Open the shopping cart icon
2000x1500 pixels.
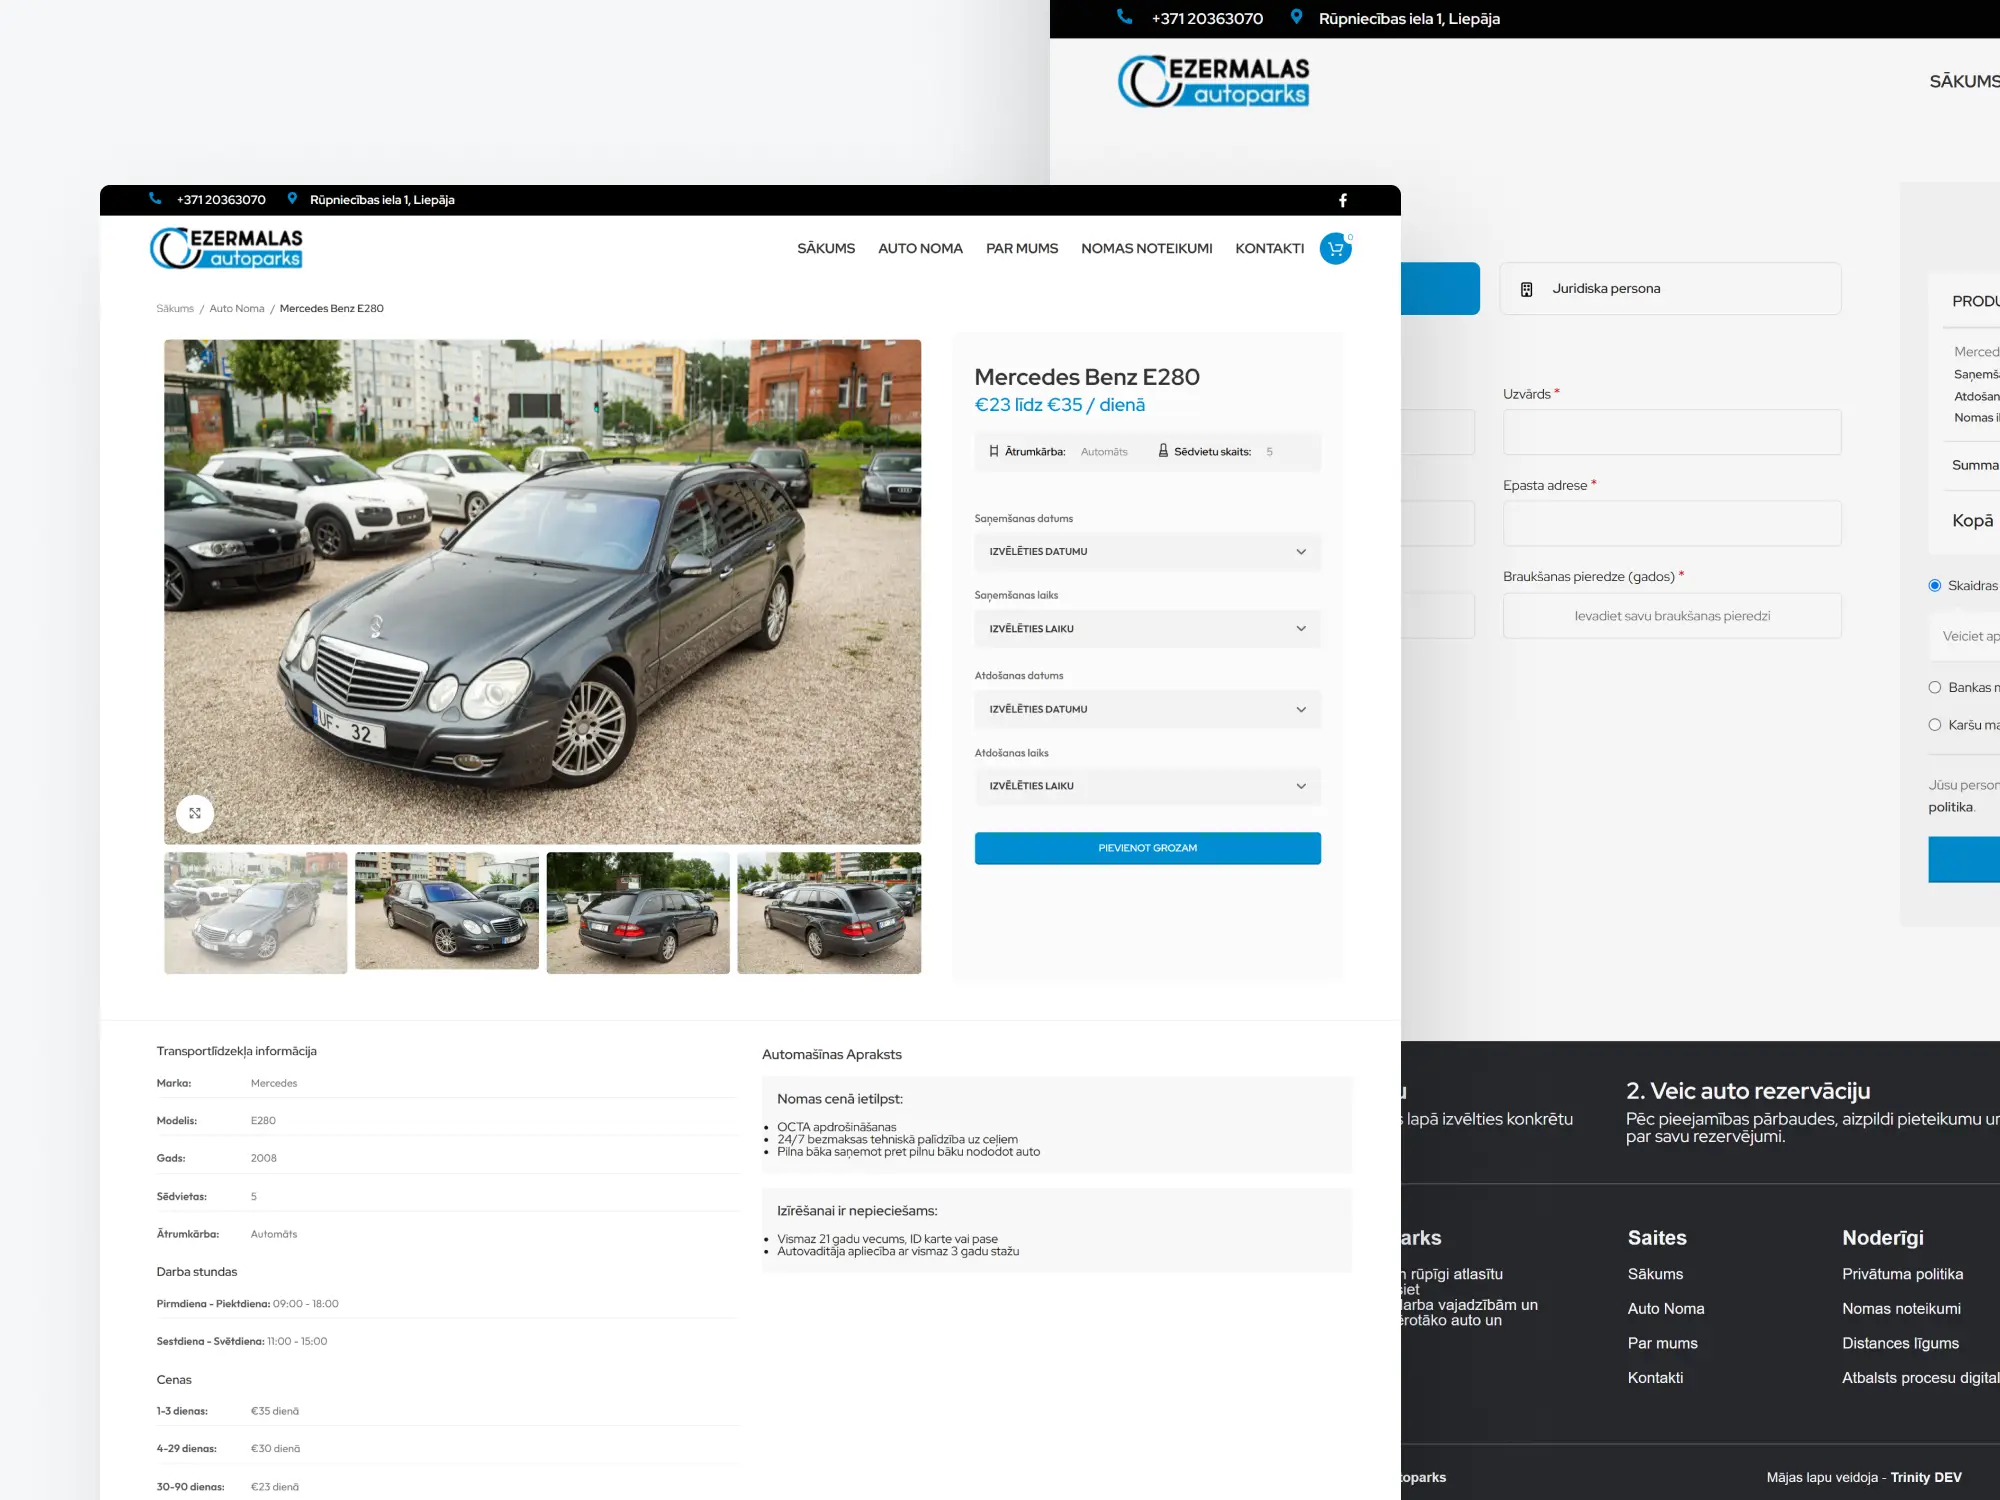(1334, 249)
